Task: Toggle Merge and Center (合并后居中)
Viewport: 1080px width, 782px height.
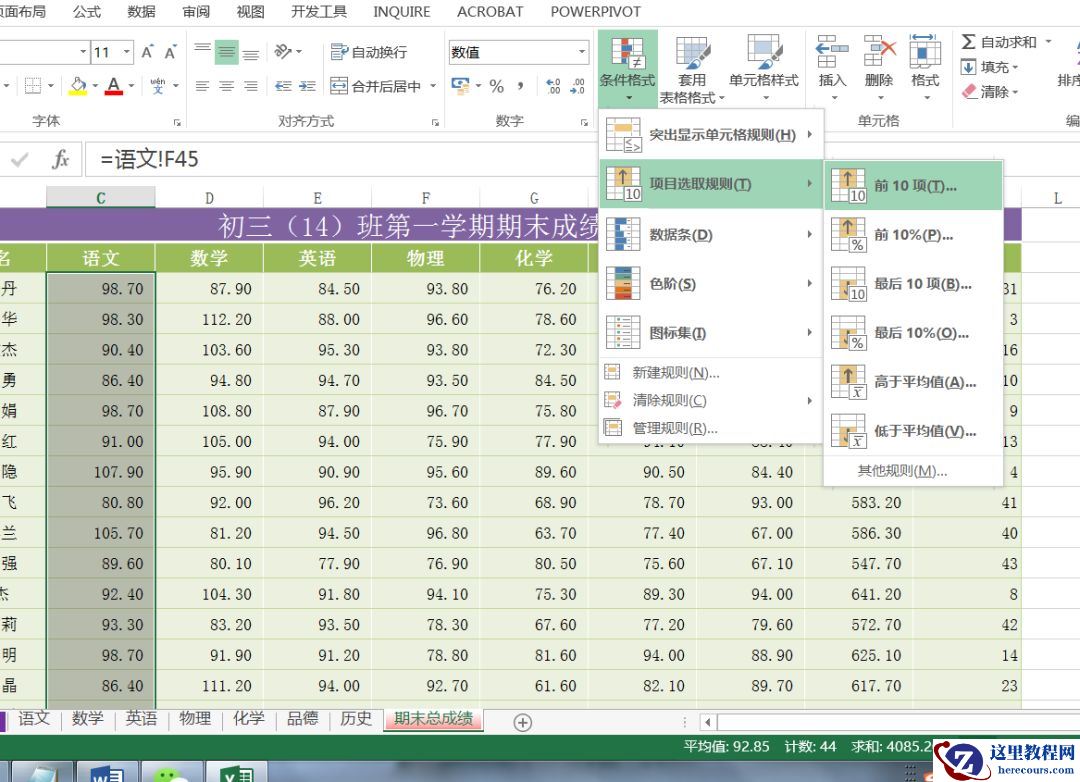Action: click(376, 87)
